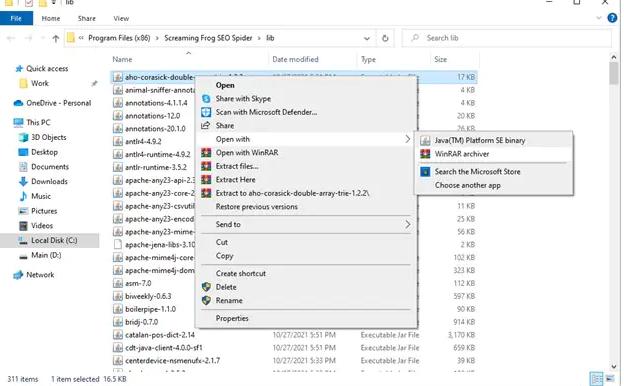624x386 pixels.
Task: Click the WinRAR icon beside Extract files...
Action: [206, 166]
